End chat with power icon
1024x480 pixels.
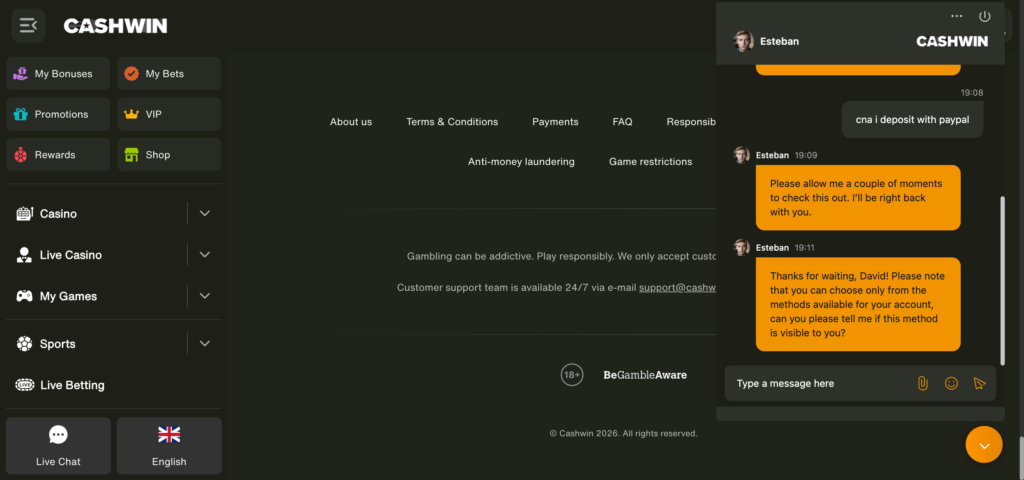click(985, 16)
